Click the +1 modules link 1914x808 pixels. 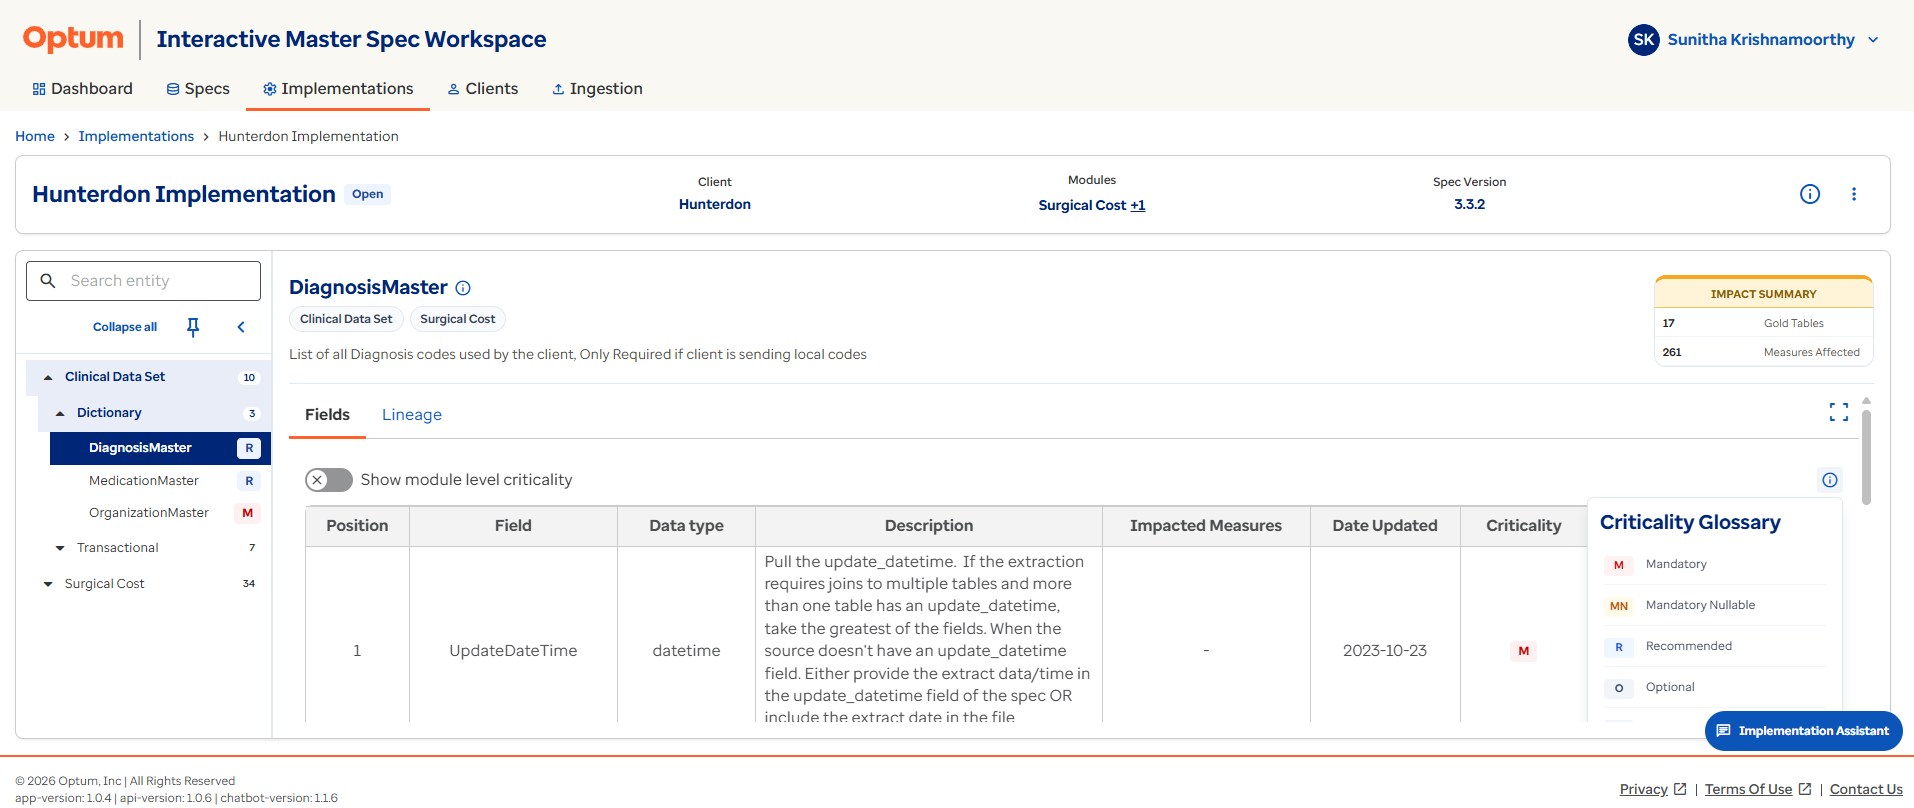[1138, 205]
